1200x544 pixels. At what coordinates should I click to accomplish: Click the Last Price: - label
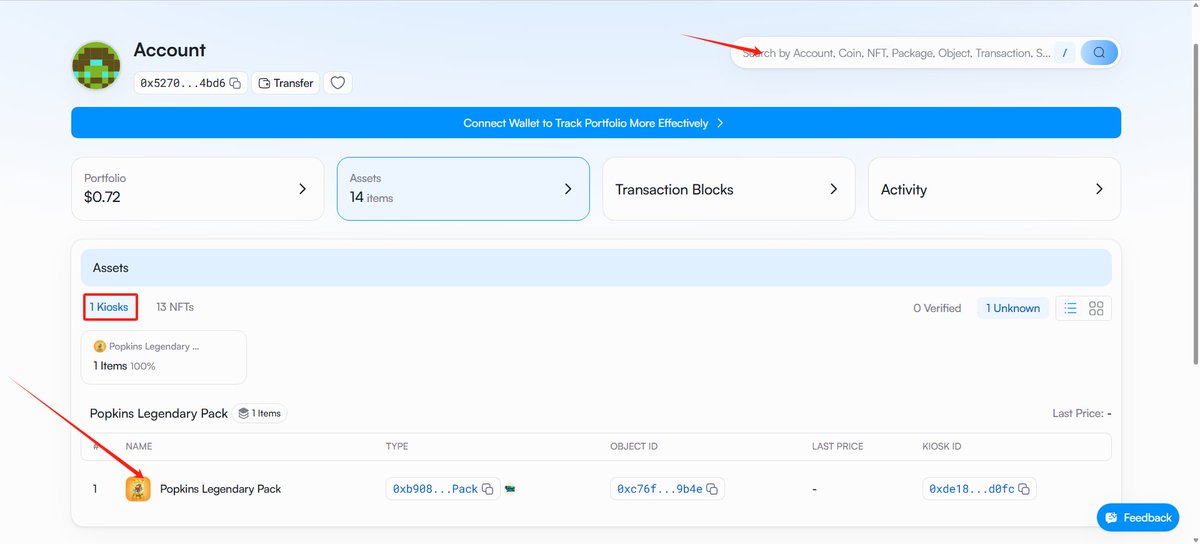click(x=1082, y=413)
